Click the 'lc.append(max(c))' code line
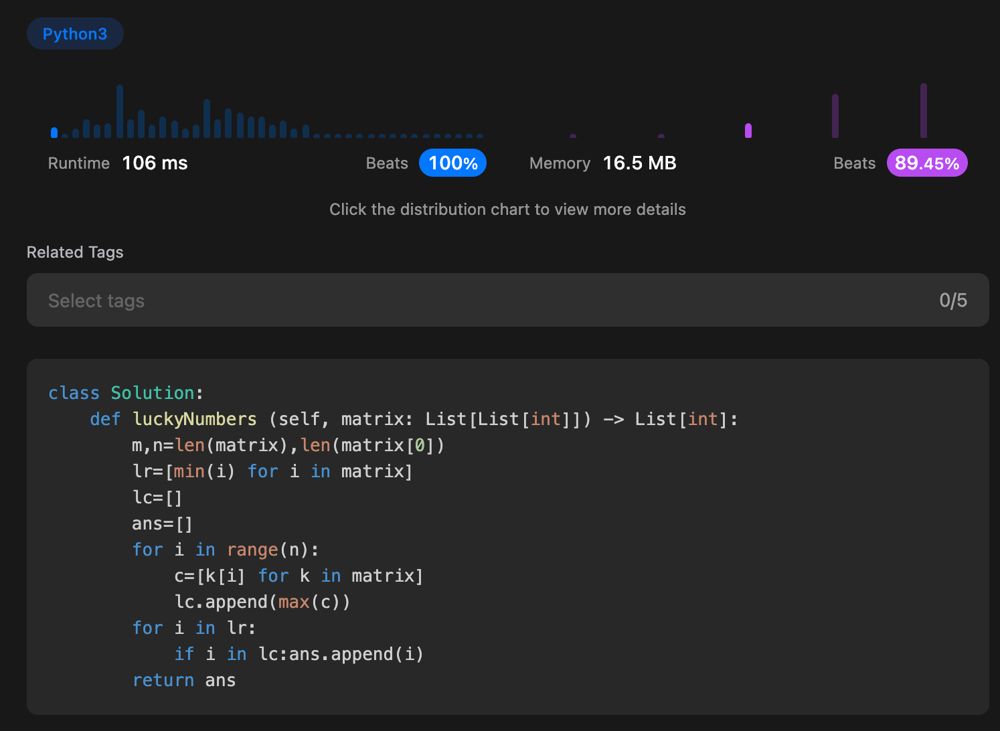Viewport: 1000px width, 731px height. point(262,601)
